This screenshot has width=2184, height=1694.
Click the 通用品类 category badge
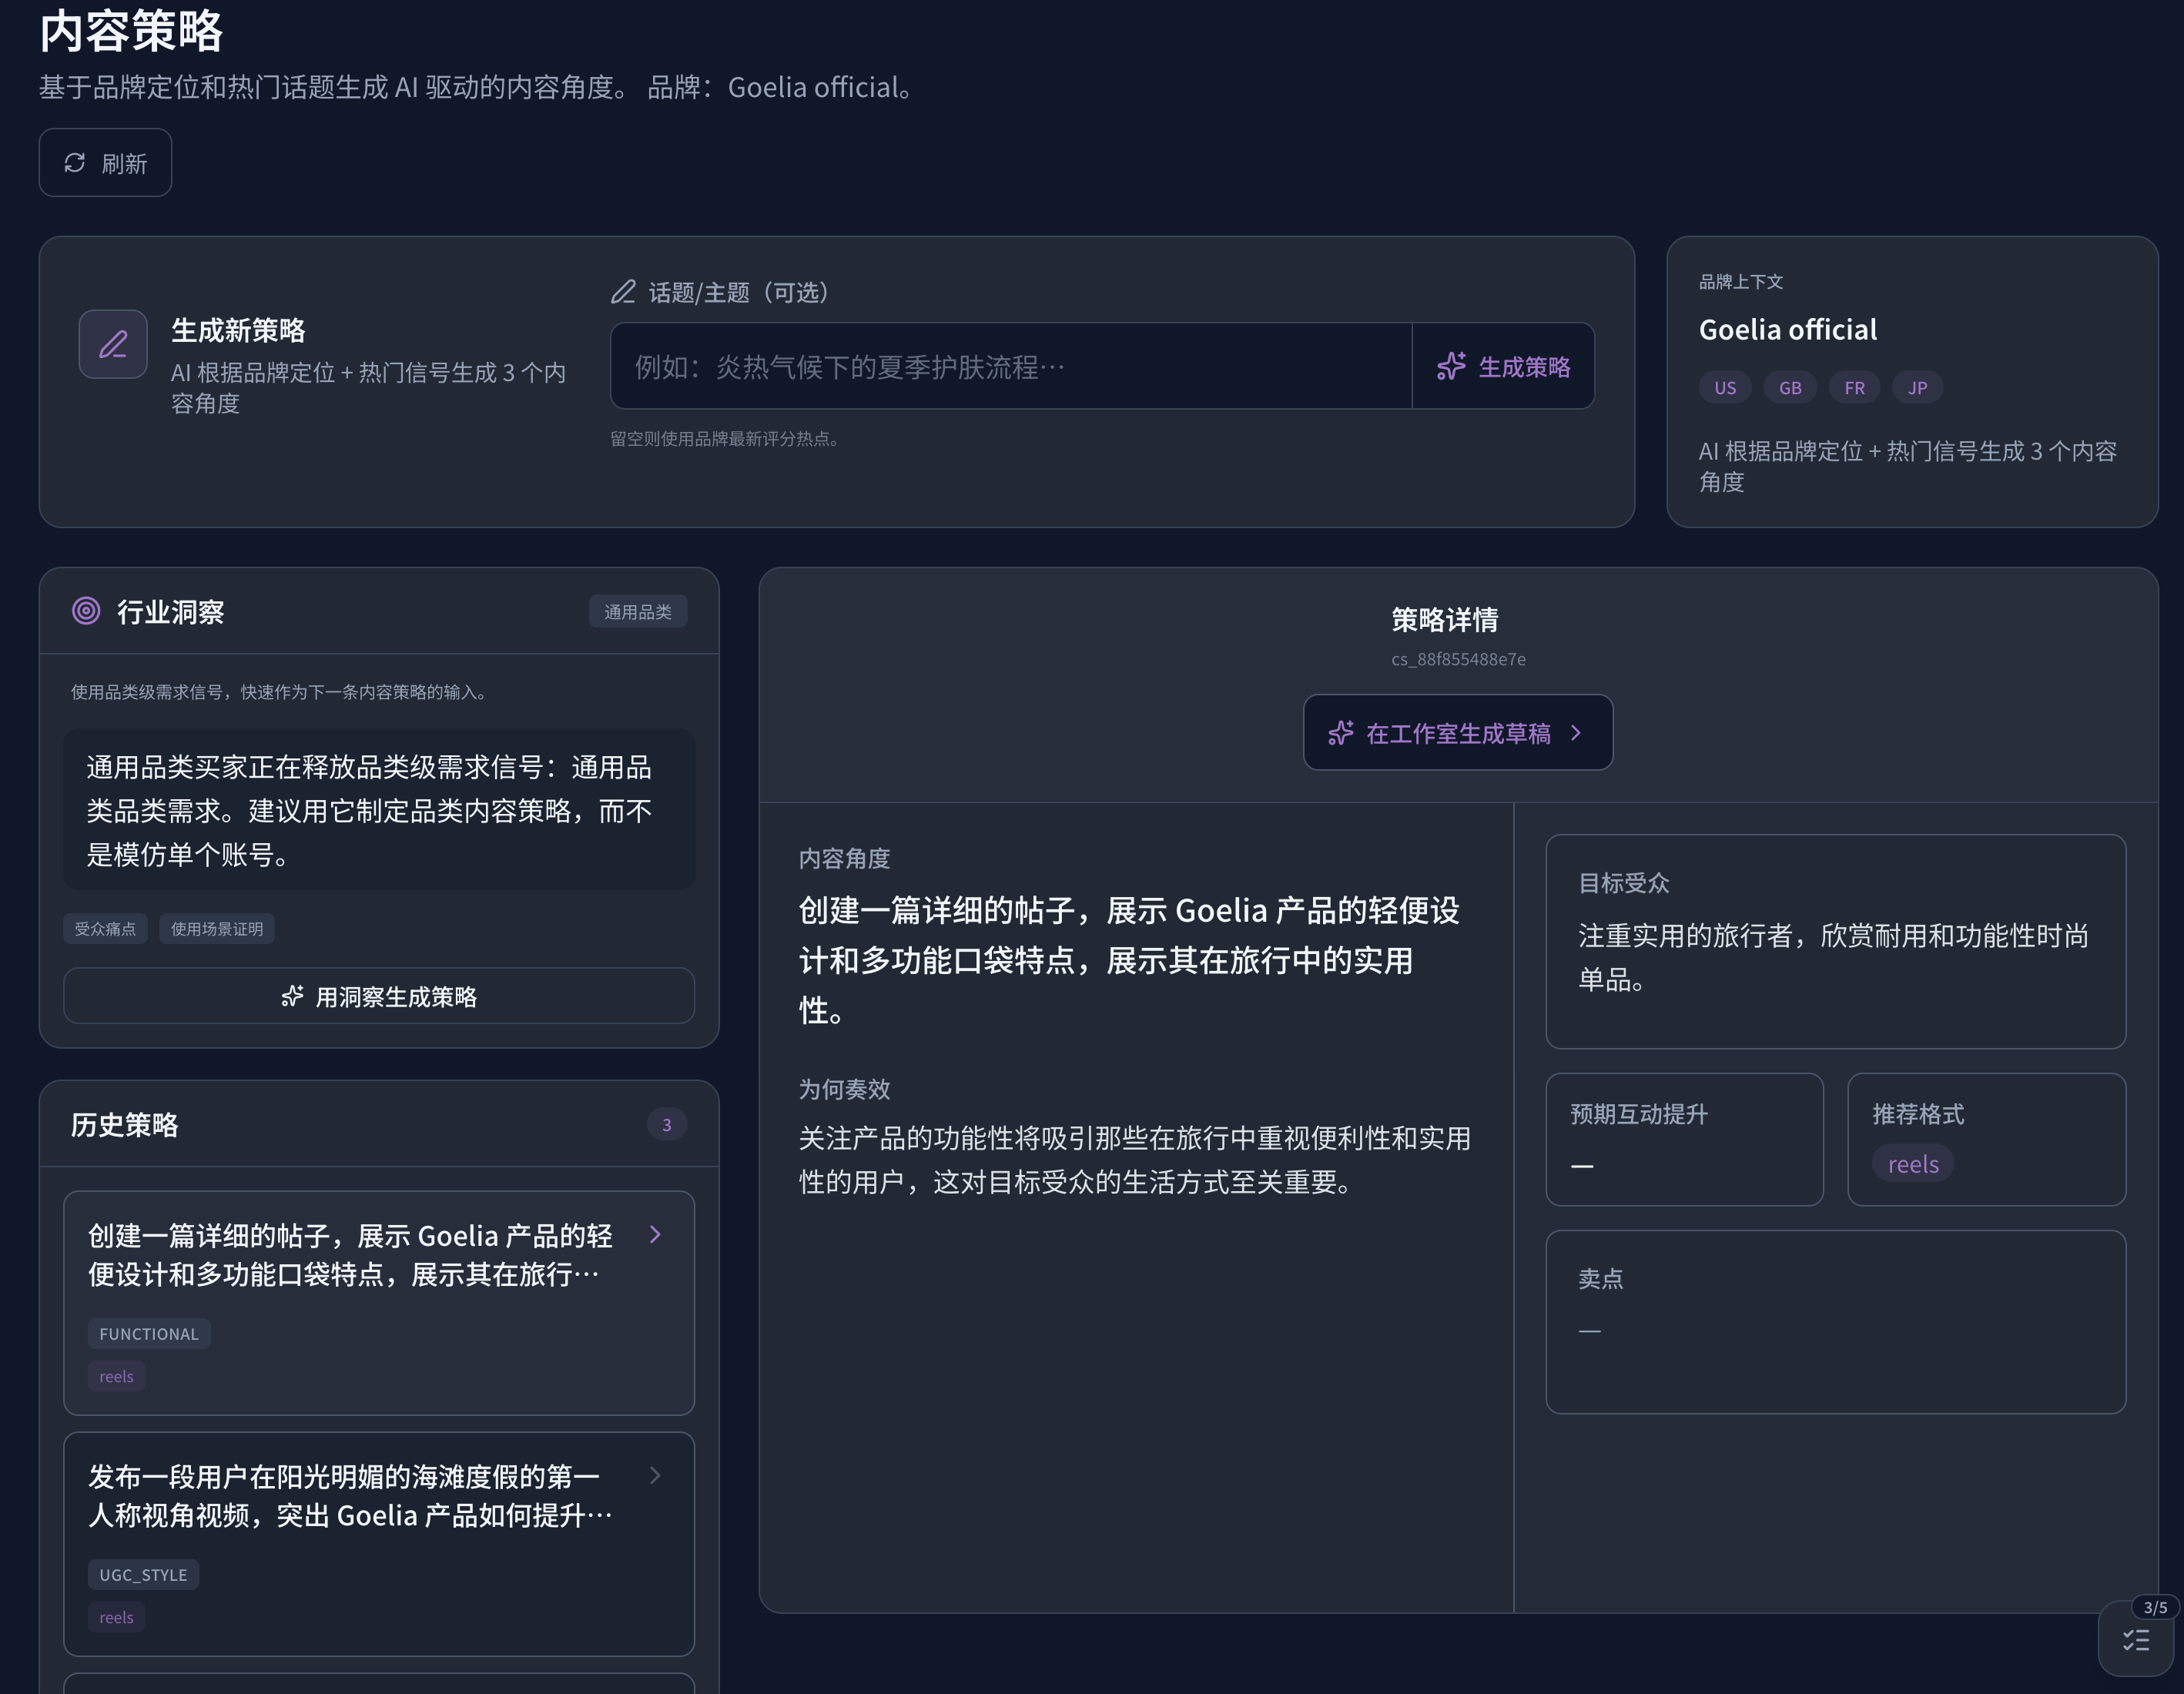point(638,612)
